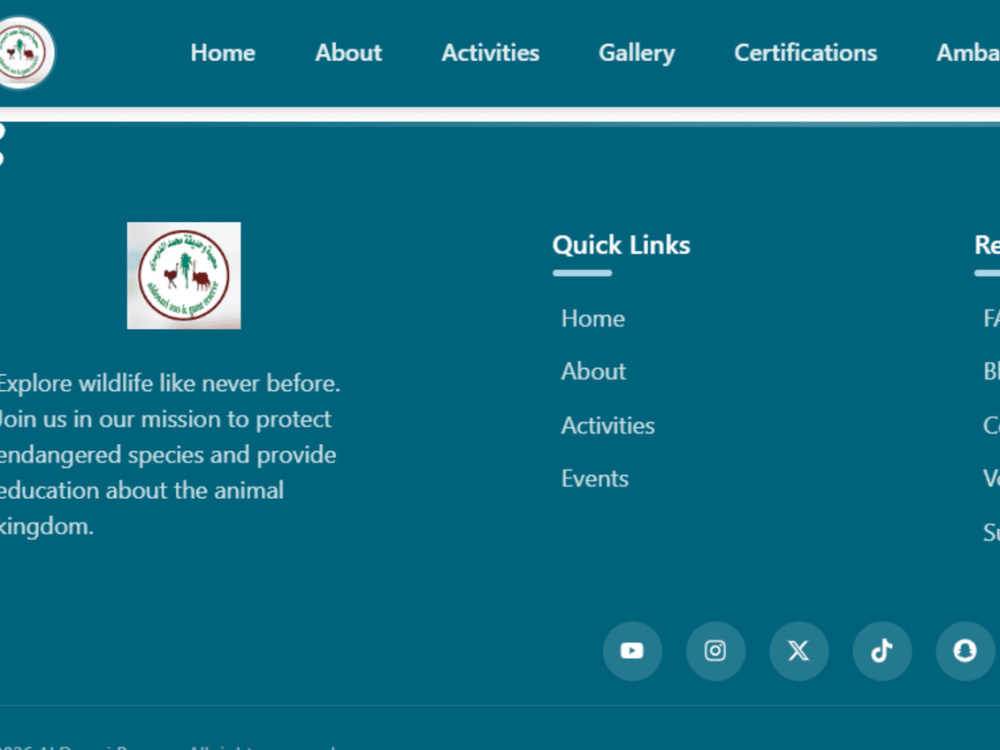Open the X (Twitter) social icon

coord(798,651)
